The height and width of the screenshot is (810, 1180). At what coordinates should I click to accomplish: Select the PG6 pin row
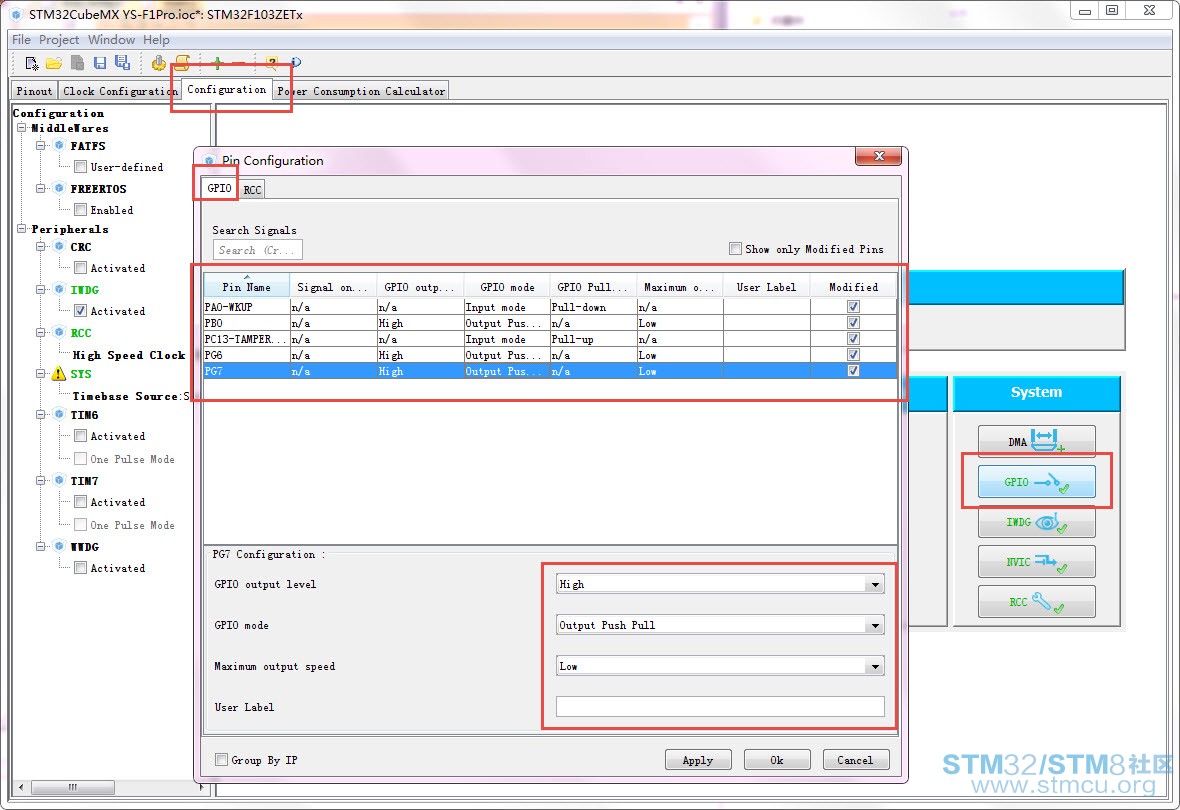click(550, 355)
